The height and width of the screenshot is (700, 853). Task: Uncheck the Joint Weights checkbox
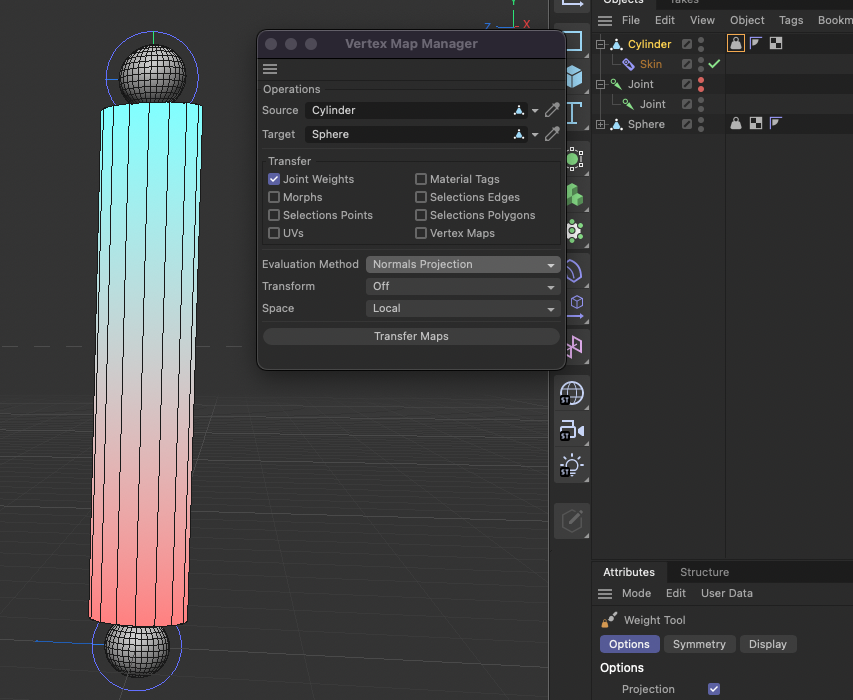click(274, 179)
